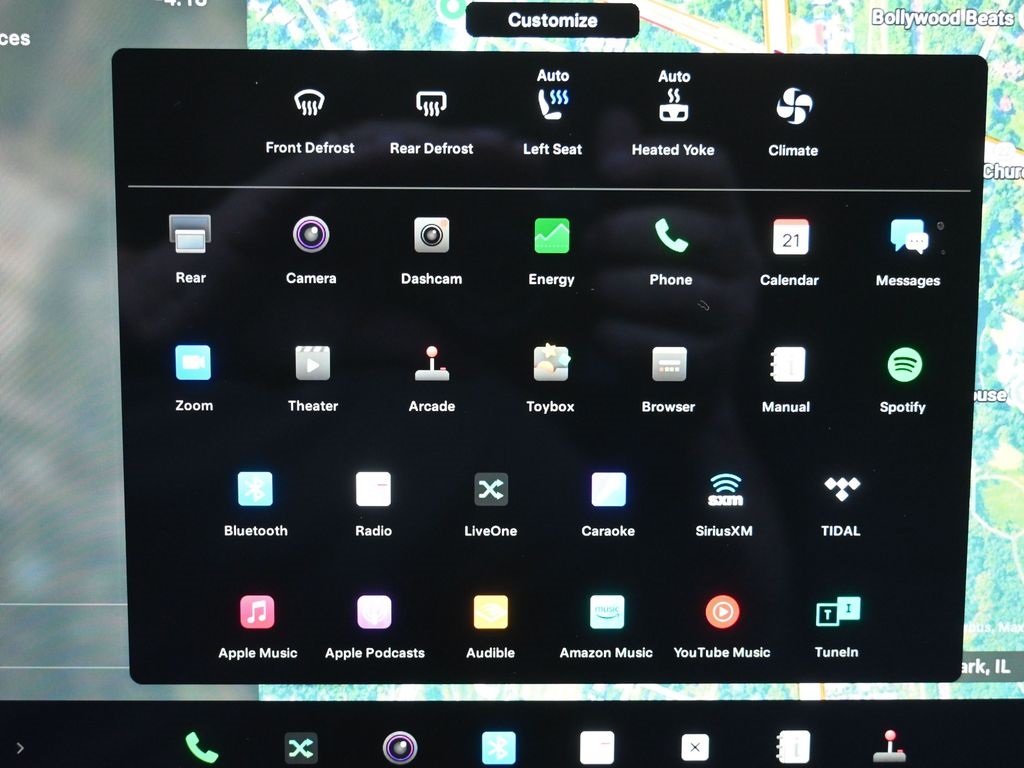Tap the Bluetooth icon in bottom dock

click(498, 748)
